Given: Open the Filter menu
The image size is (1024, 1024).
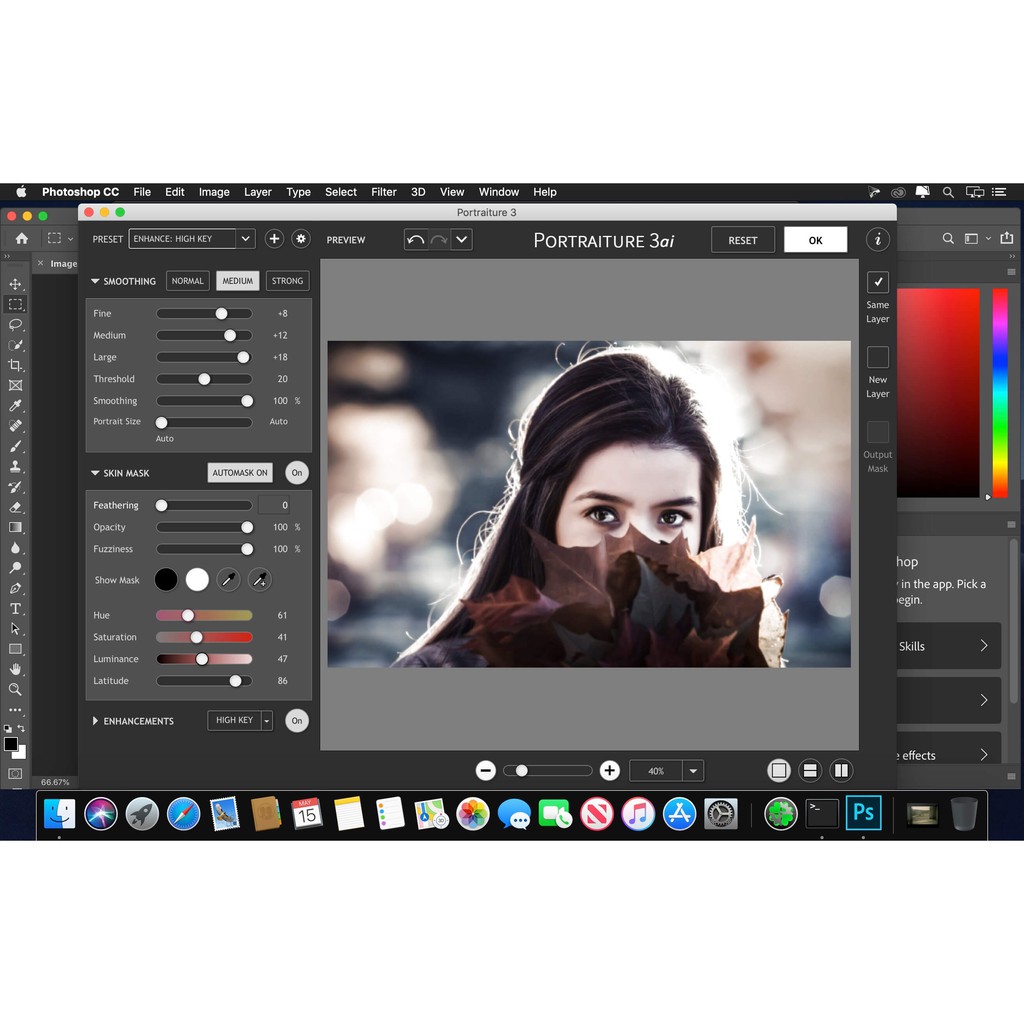Looking at the screenshot, I should tap(384, 192).
